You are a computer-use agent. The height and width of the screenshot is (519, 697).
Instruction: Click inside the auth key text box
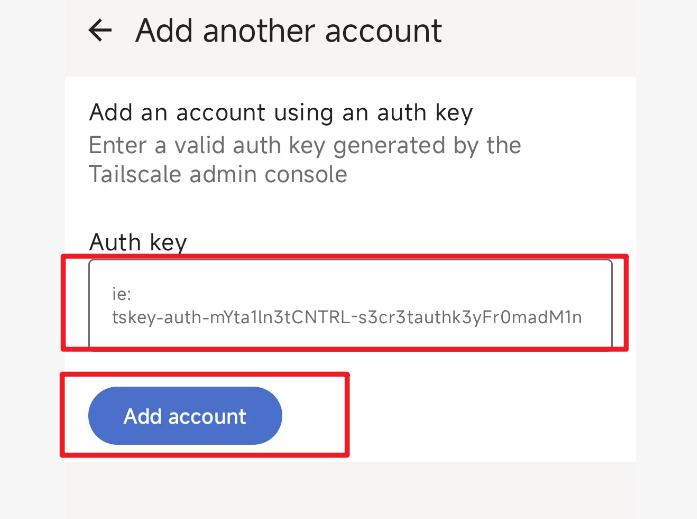pos(349,304)
